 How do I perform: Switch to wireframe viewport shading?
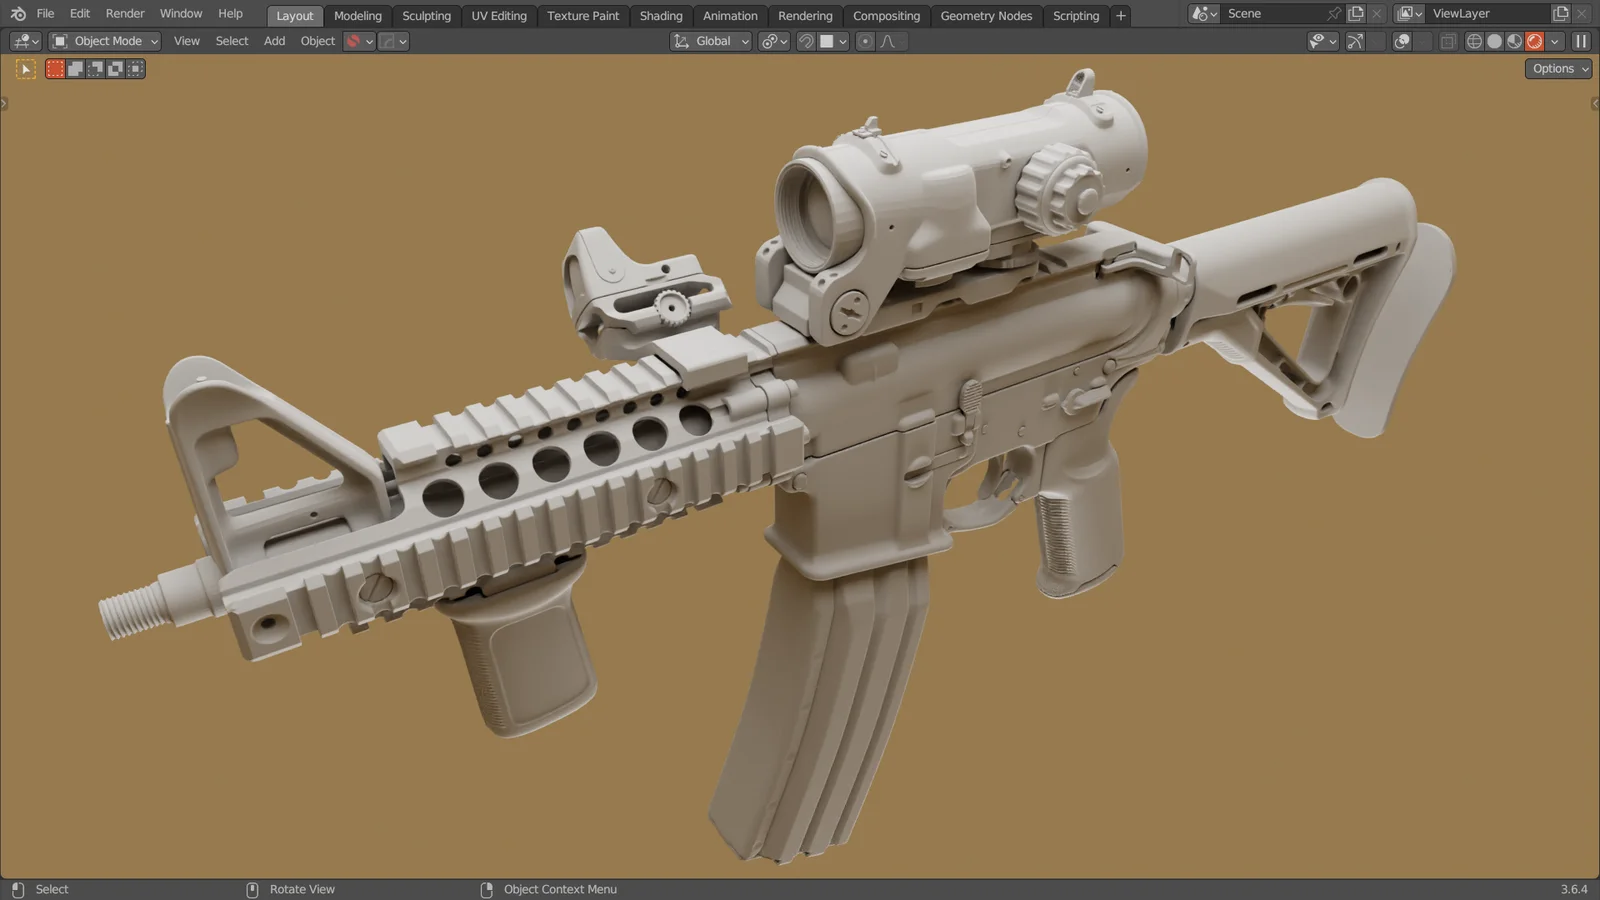pos(1474,41)
